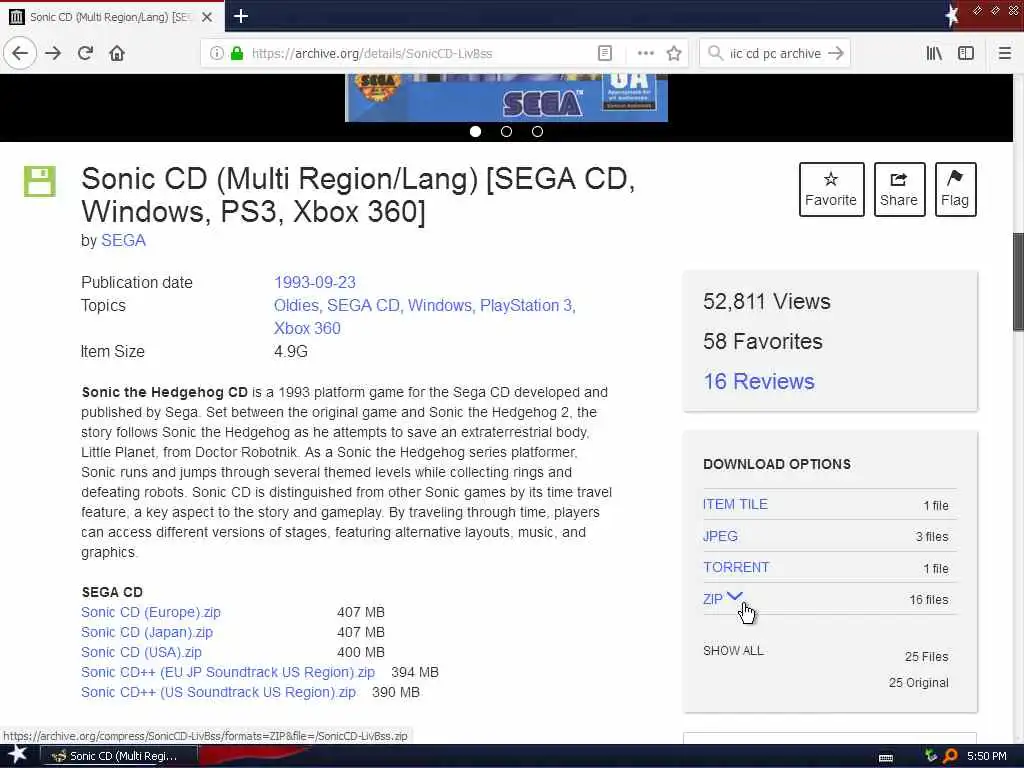Click the orange magnifier tray icon
The height and width of the screenshot is (768, 1024).
pyautogui.click(x=950, y=756)
